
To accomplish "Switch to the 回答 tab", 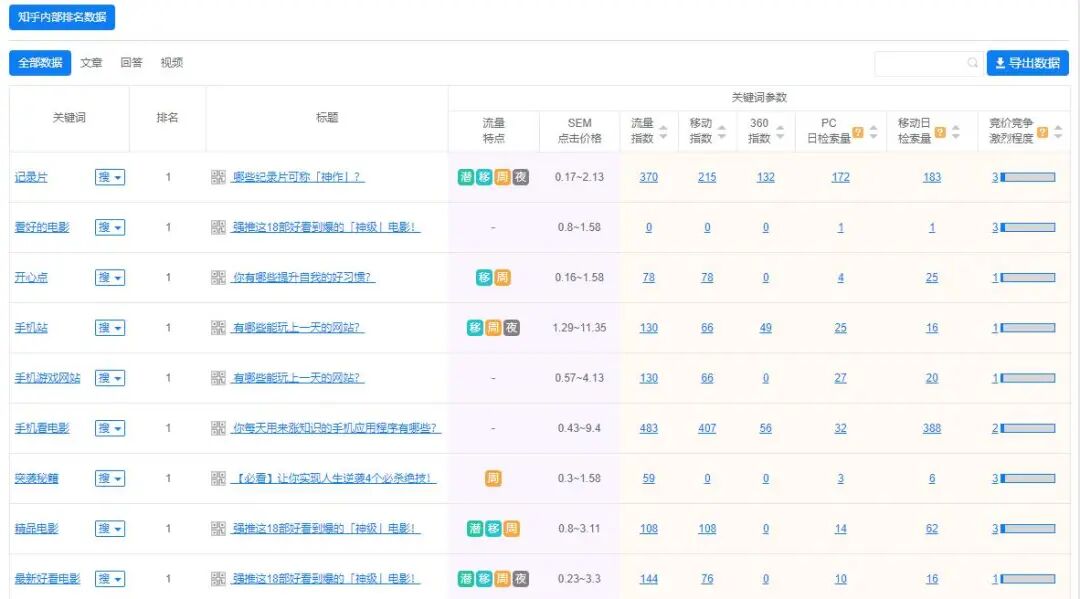I will [x=132, y=63].
